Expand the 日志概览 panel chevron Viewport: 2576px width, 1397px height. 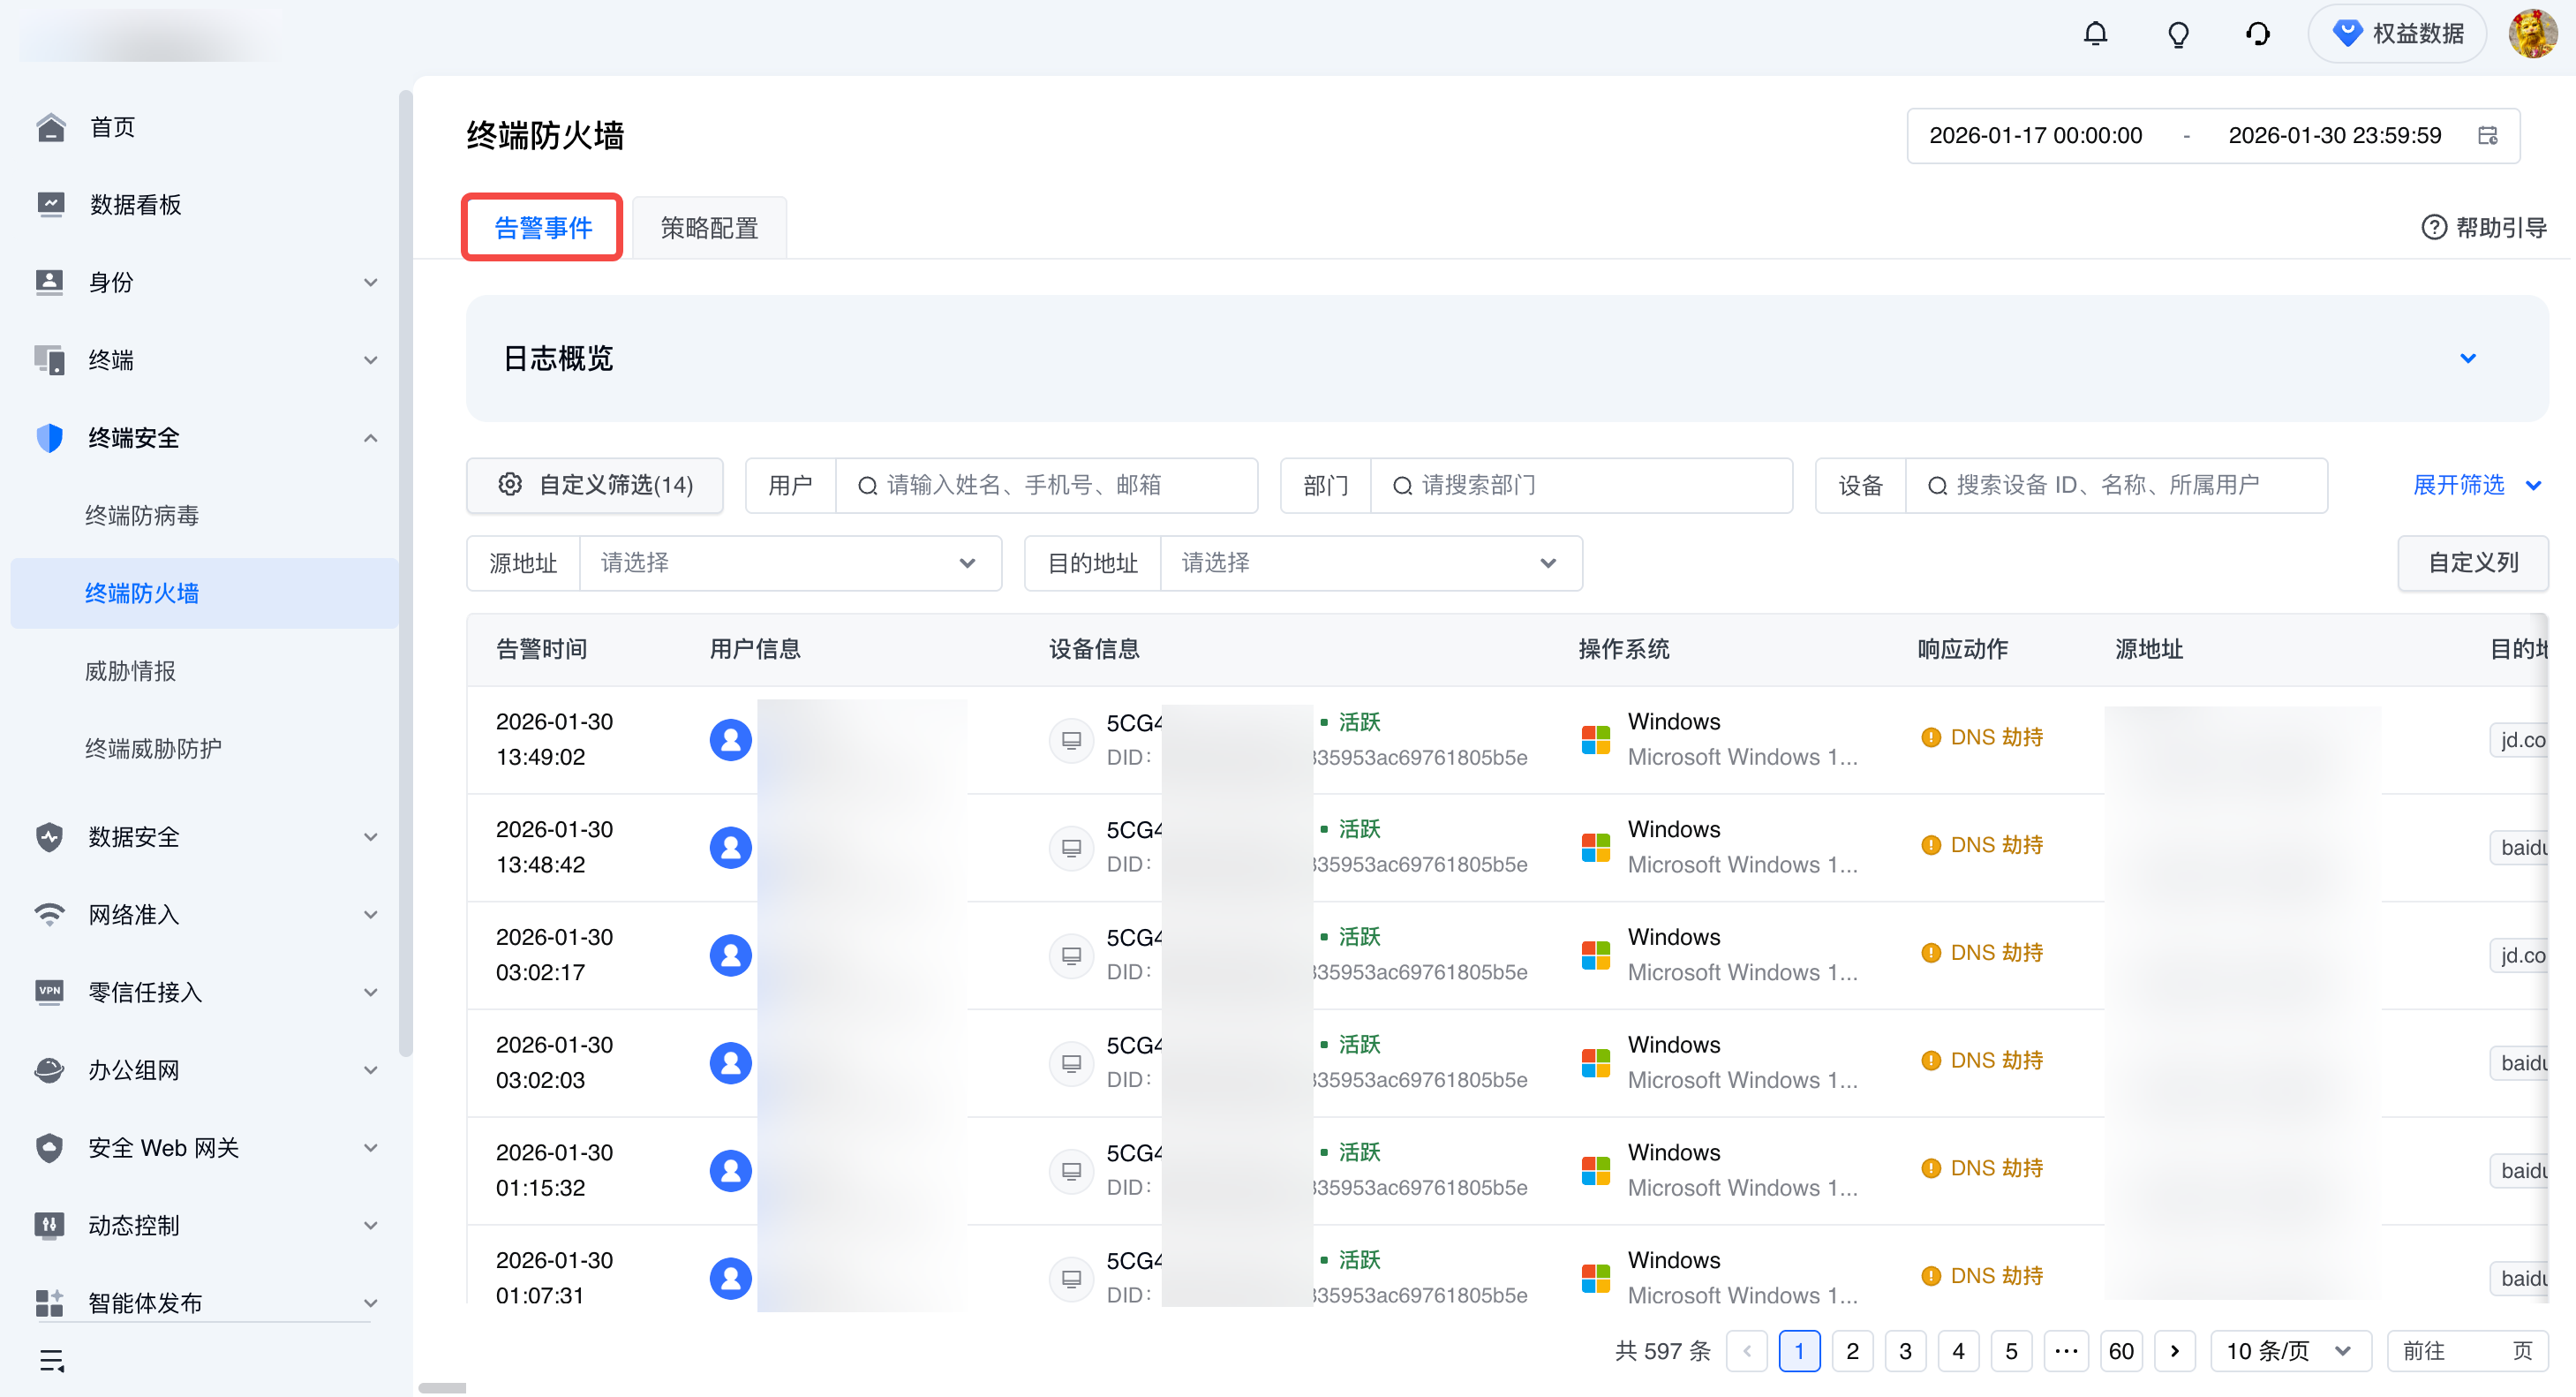pos(2468,358)
